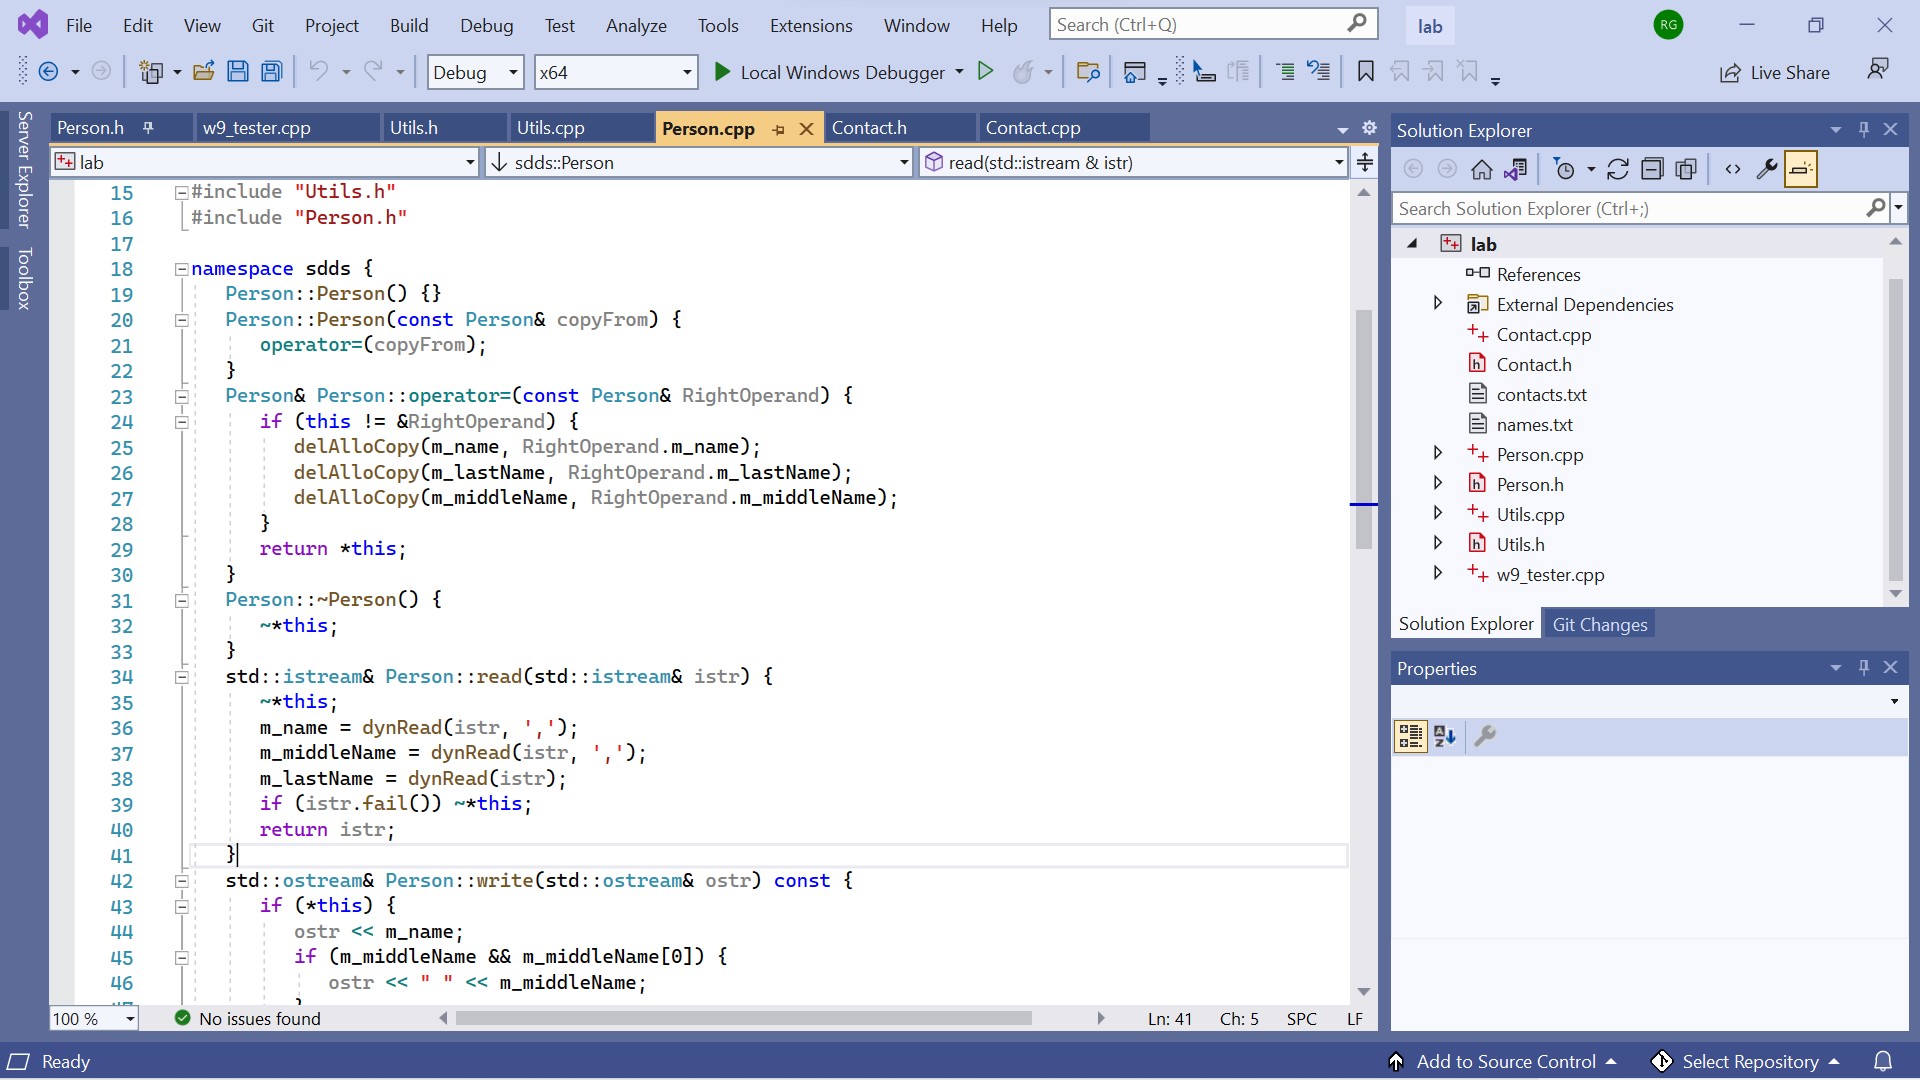The image size is (1920, 1080).
Task: Click the Sync/Refresh icon in Solution Explorer
Action: 1617,170
